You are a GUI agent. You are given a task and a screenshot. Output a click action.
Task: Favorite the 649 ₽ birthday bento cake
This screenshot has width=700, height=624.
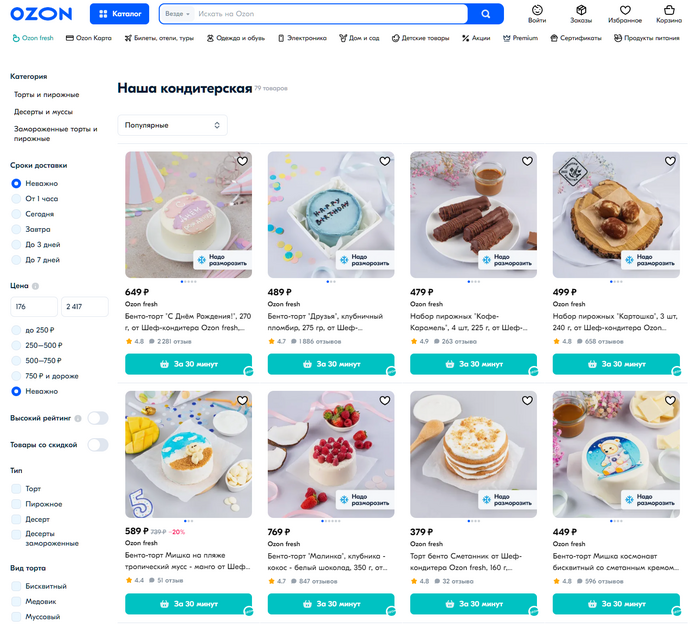coord(242,161)
